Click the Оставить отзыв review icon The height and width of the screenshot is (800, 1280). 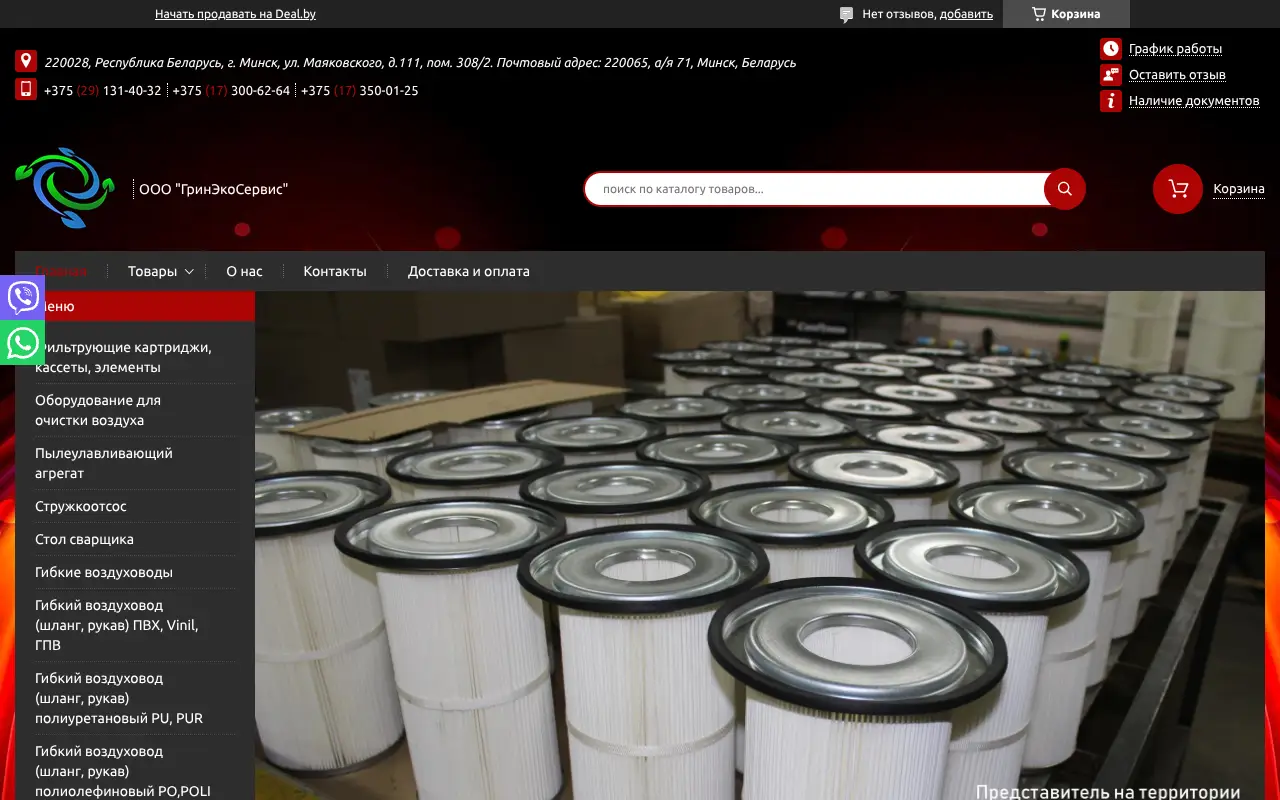tap(1110, 75)
